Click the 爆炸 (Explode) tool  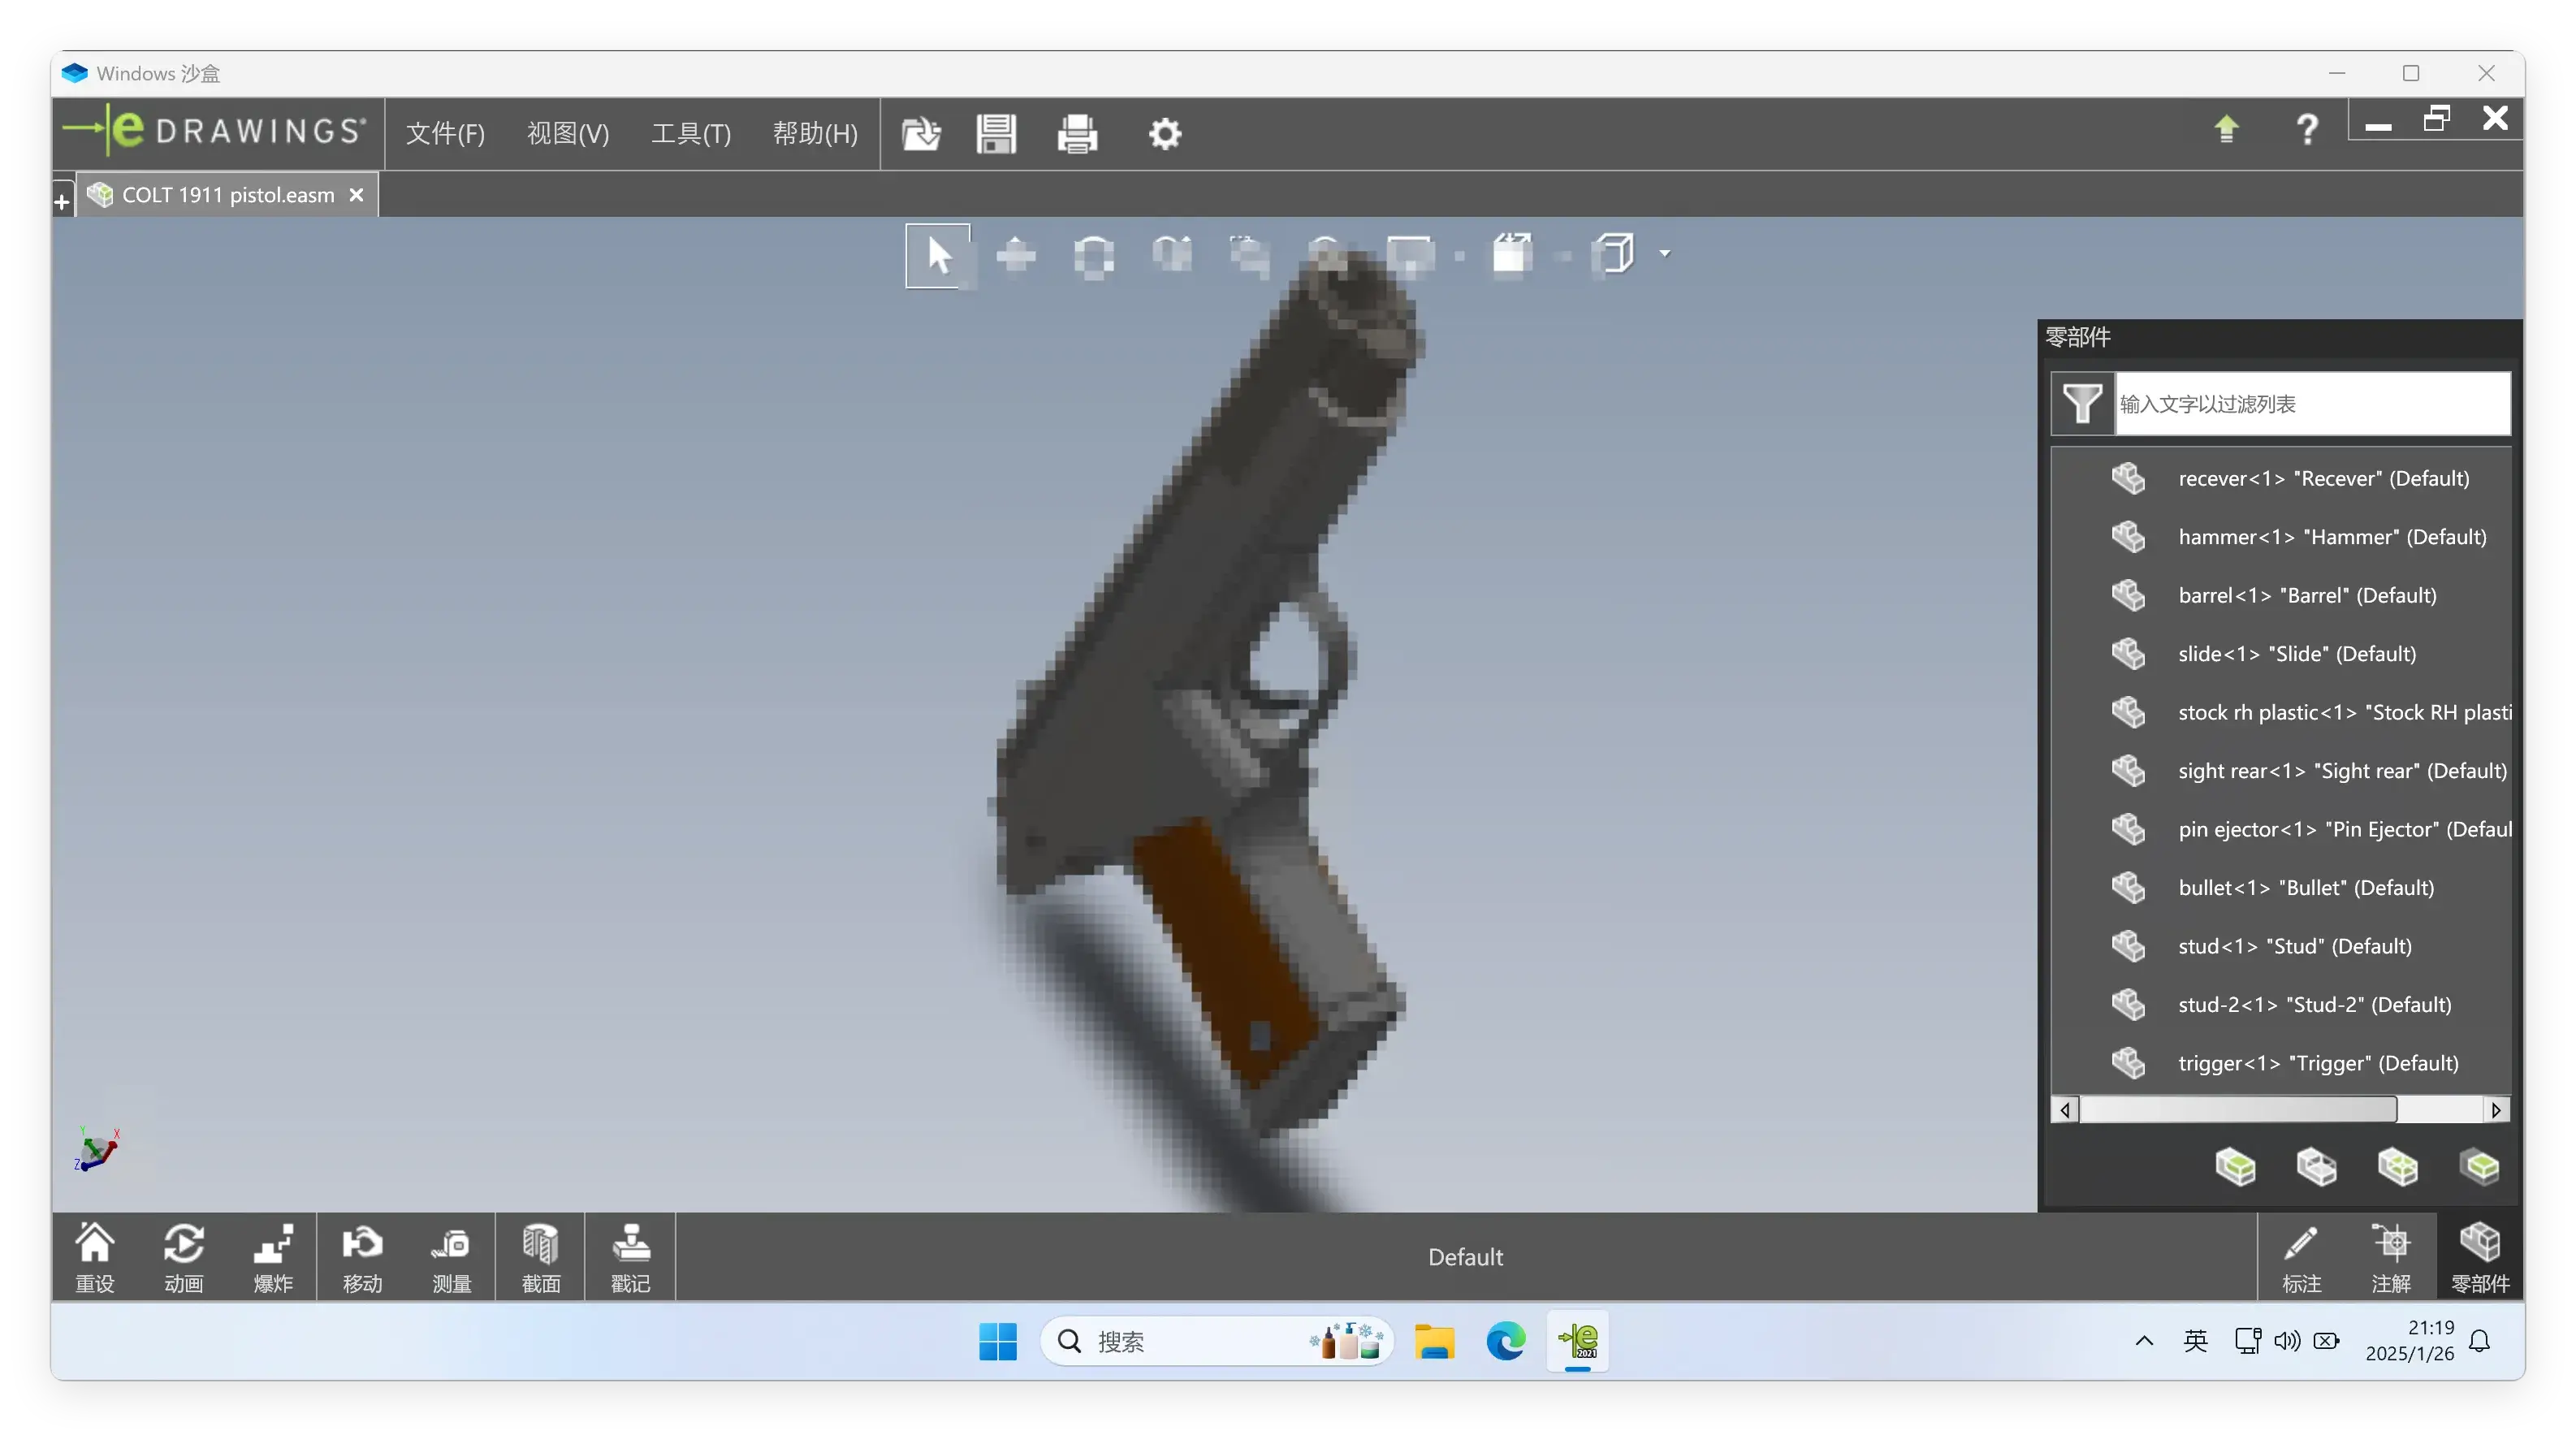pos(273,1257)
